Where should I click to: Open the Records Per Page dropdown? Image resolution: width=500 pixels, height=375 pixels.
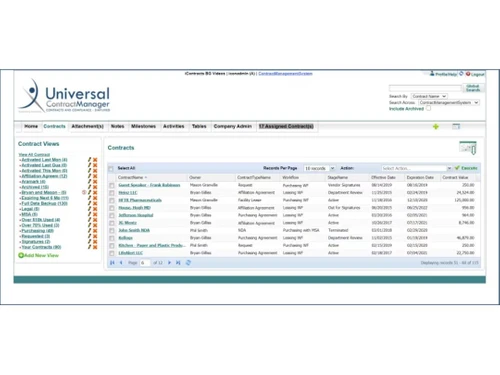(319, 168)
